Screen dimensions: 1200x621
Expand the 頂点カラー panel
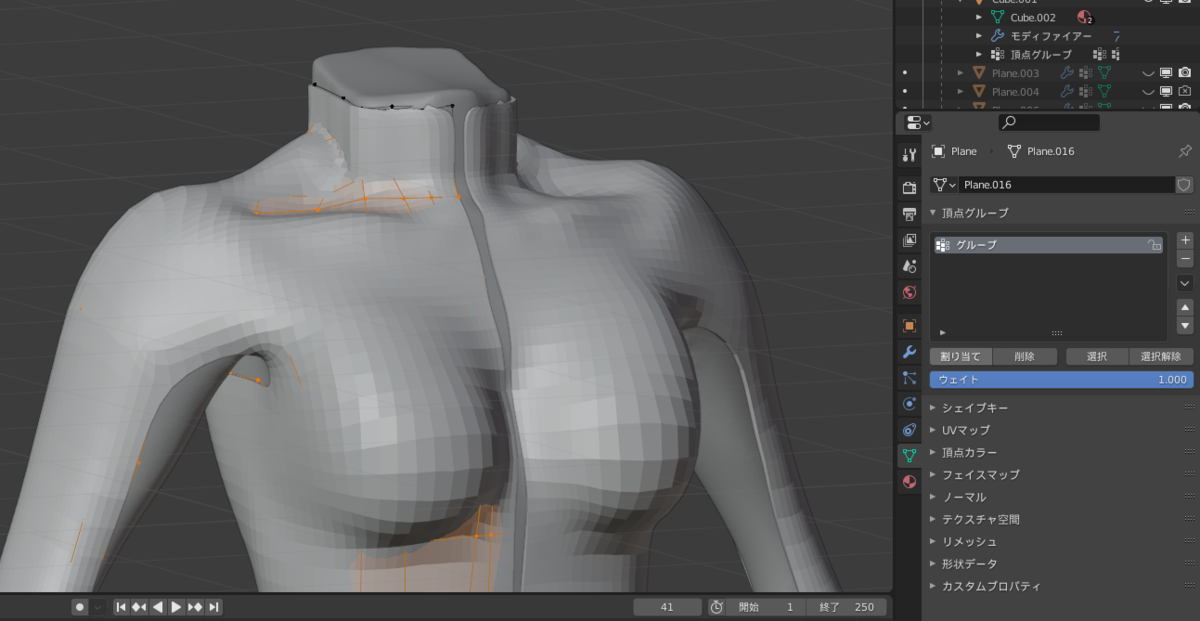933,452
